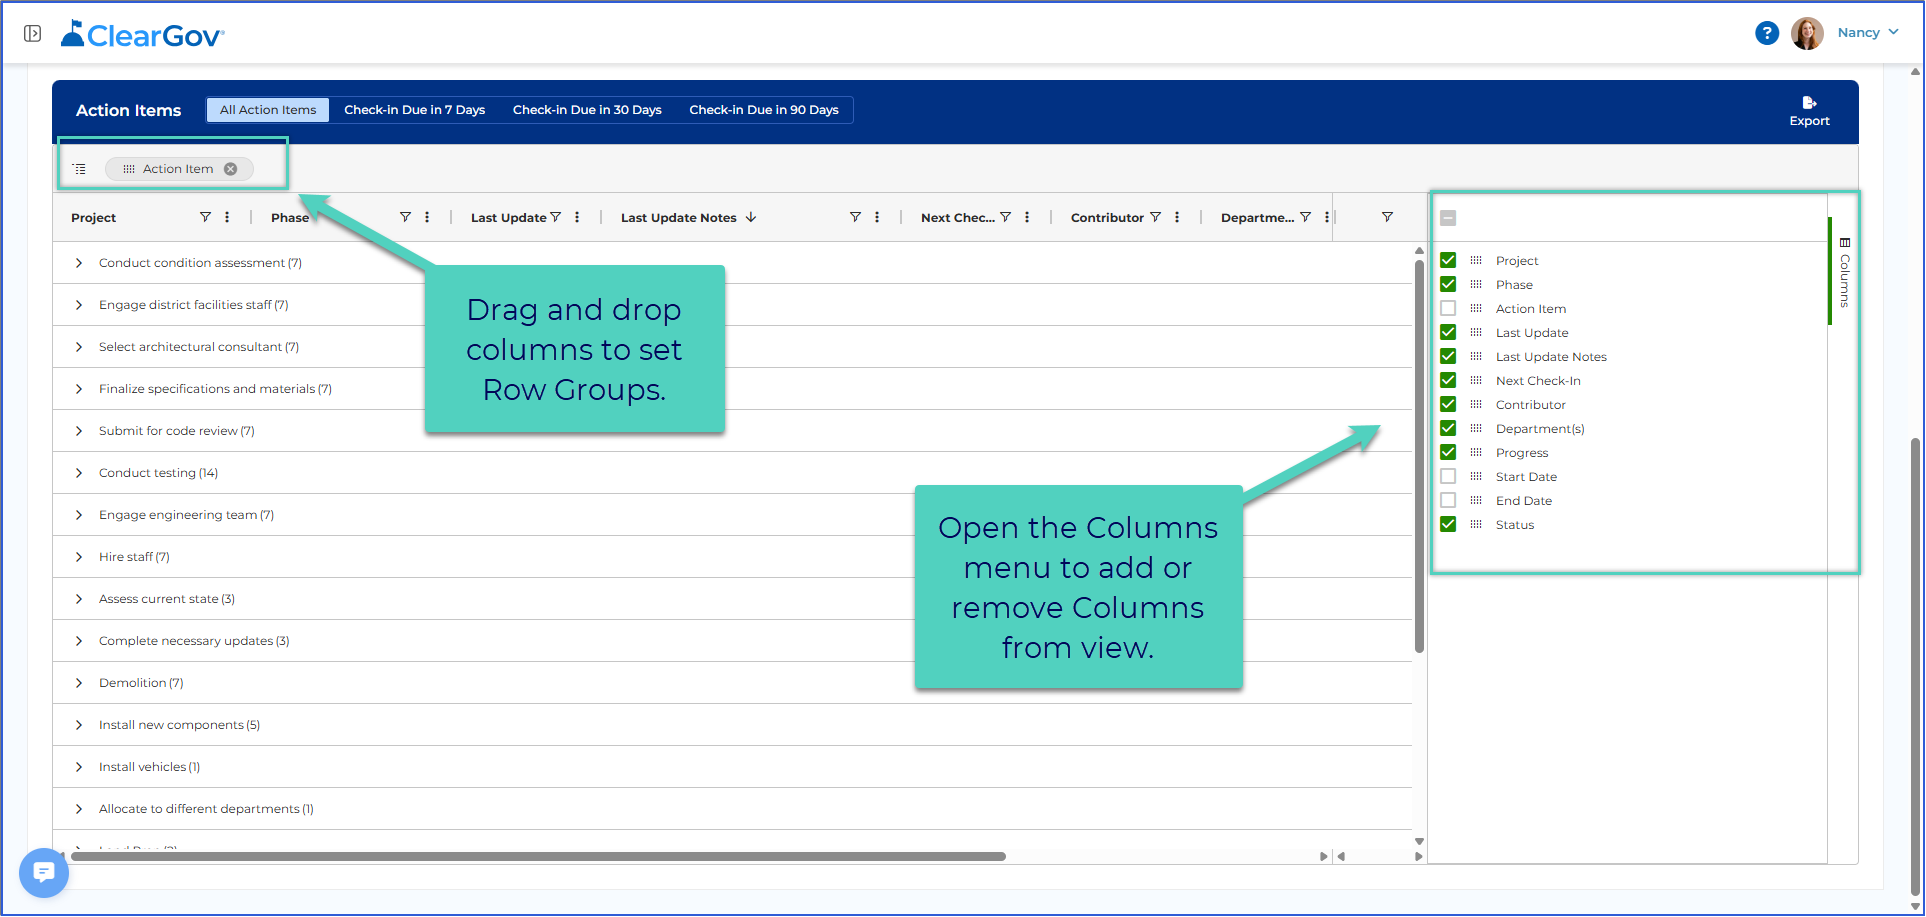This screenshot has height=917, width=1926.
Task: Click the Contributor column filter icon
Action: pyautogui.click(x=1155, y=217)
